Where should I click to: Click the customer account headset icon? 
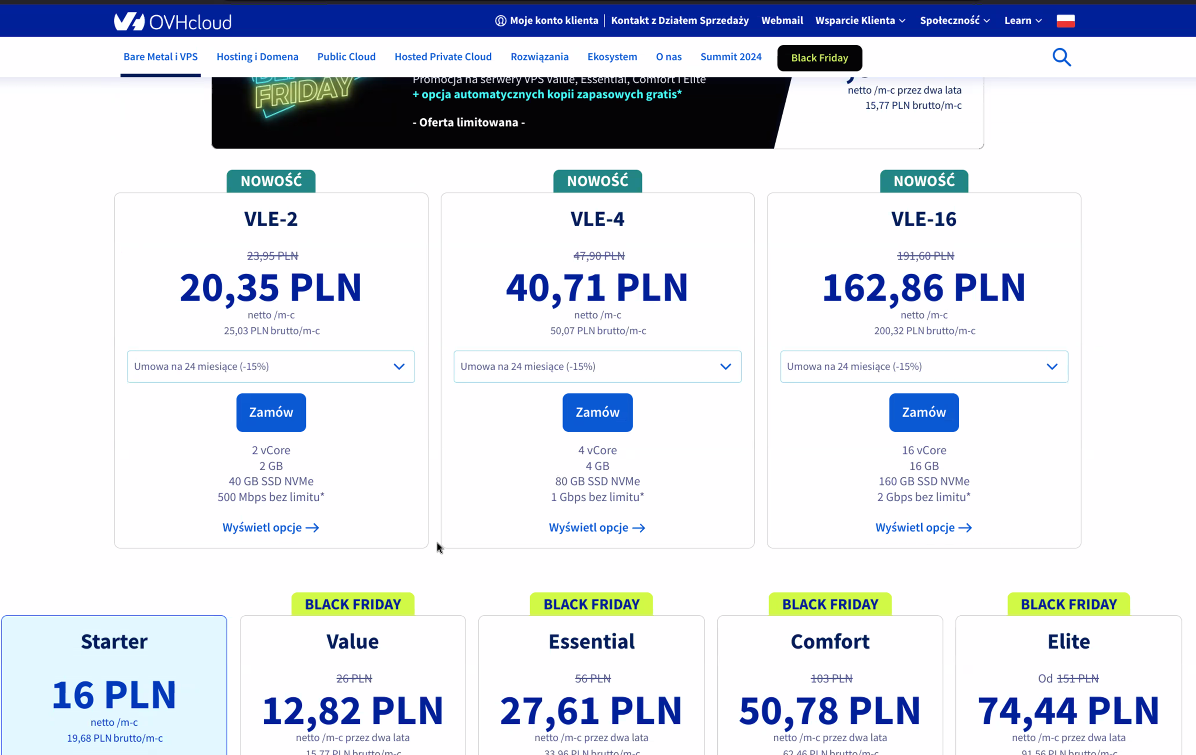[x=500, y=21]
